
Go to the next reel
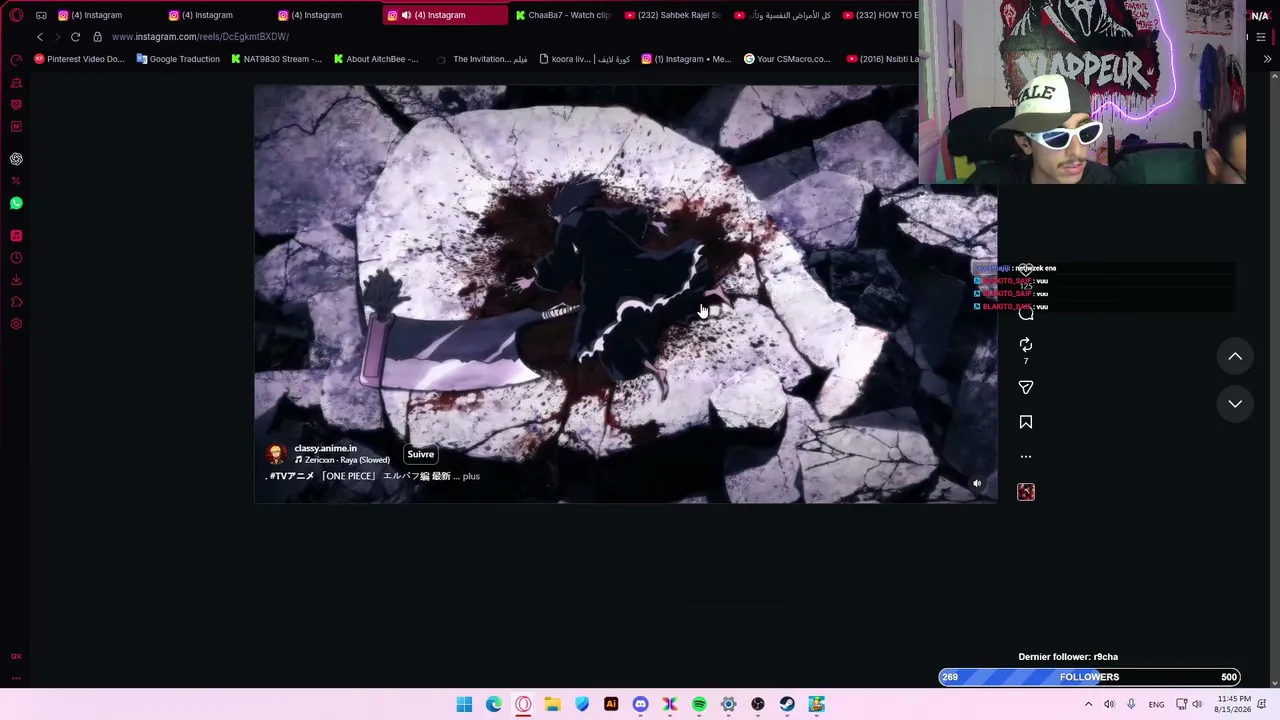[1235, 404]
